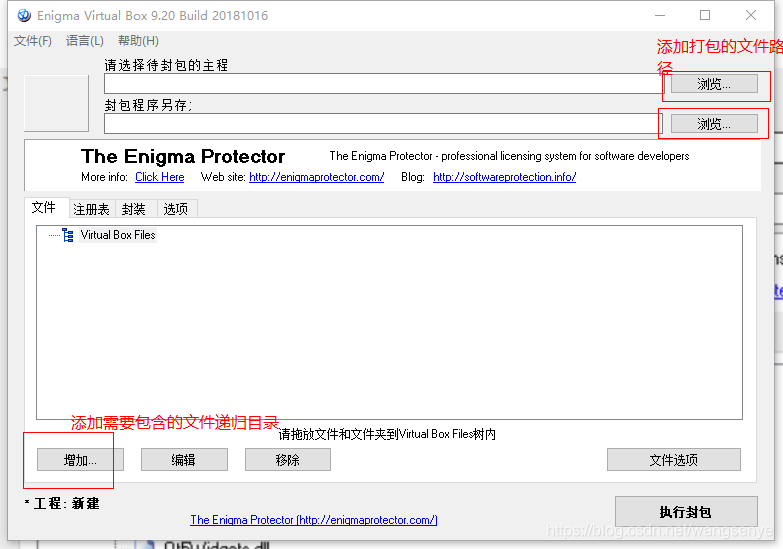
Task: Maximize the Enigma Virtual Box window
Action: coord(705,15)
